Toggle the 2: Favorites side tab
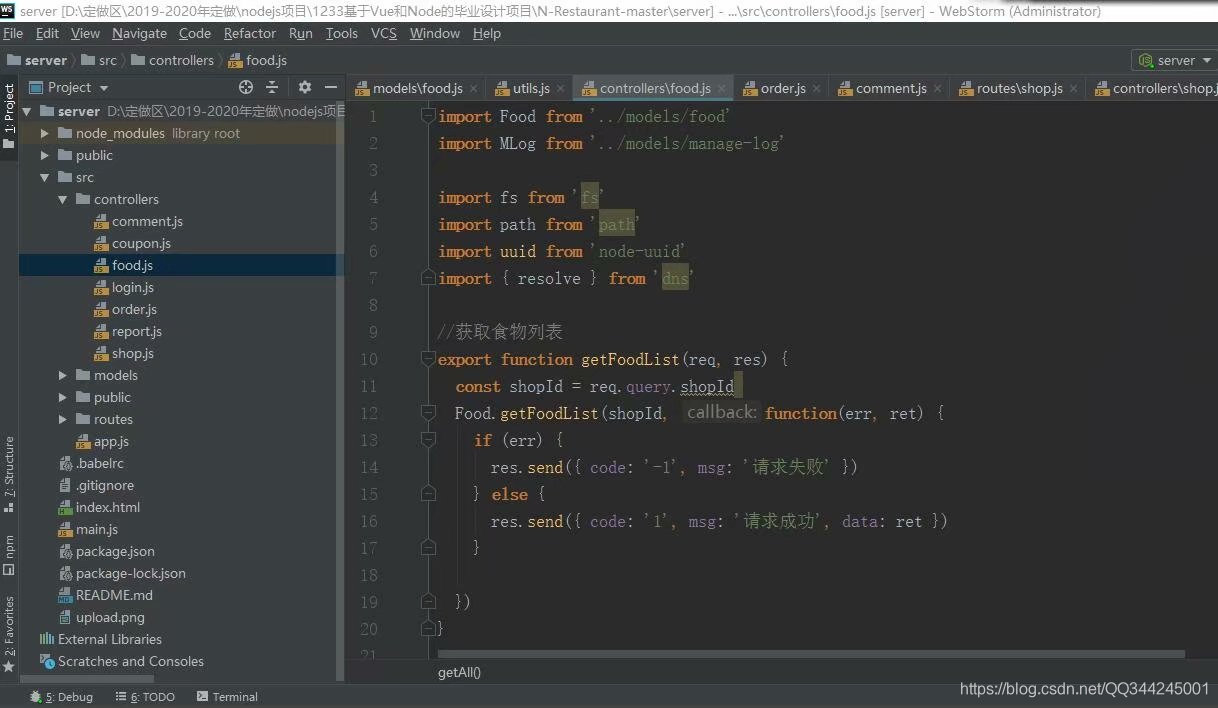This screenshot has width=1218, height=708. [x=9, y=633]
